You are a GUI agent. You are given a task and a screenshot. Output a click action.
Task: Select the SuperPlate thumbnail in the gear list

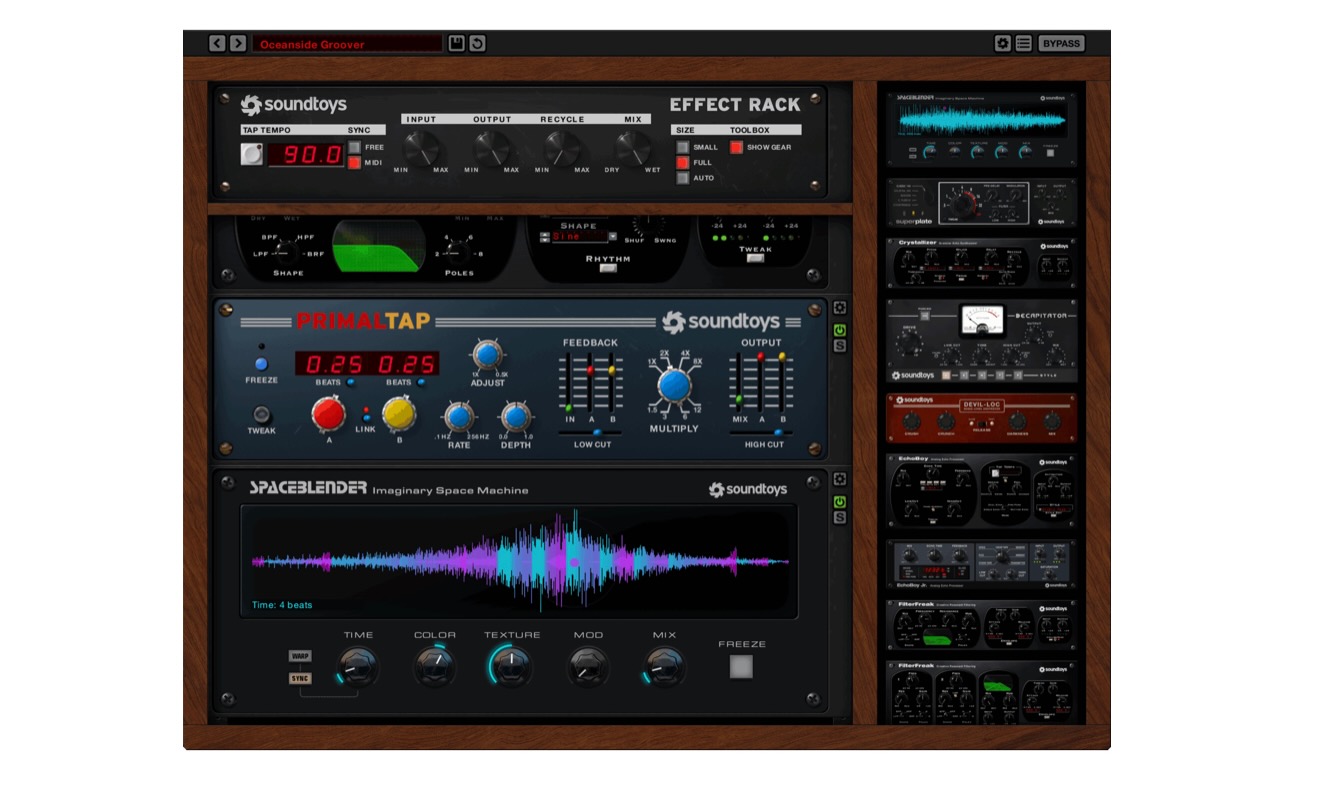tap(982, 203)
